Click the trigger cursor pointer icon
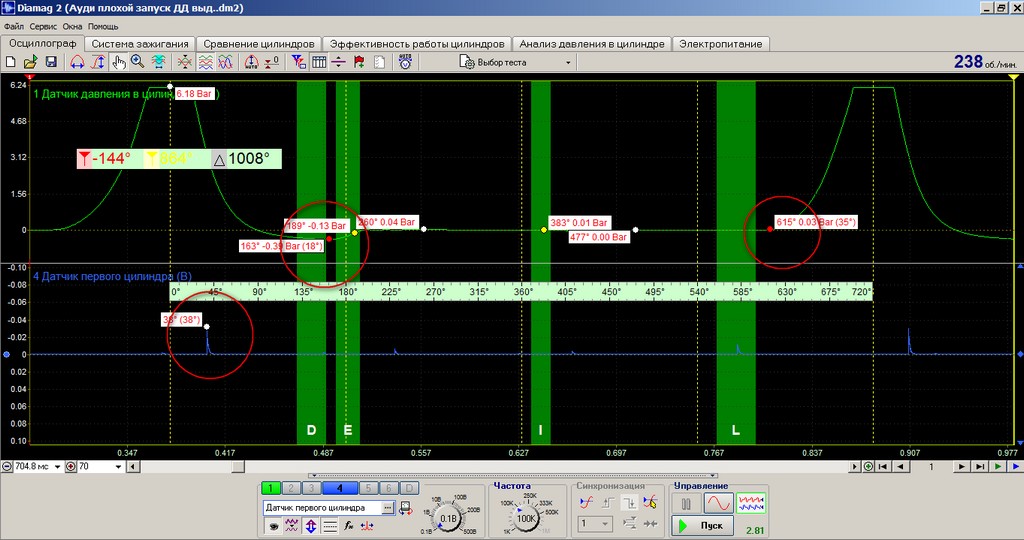This screenshot has height=540, width=1024. [650, 502]
